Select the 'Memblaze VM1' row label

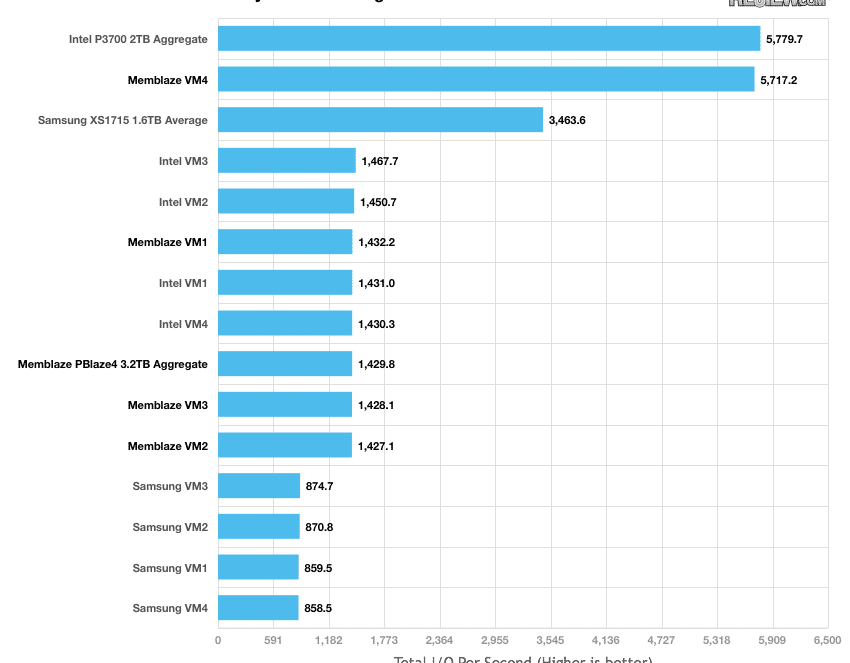[x=168, y=242]
